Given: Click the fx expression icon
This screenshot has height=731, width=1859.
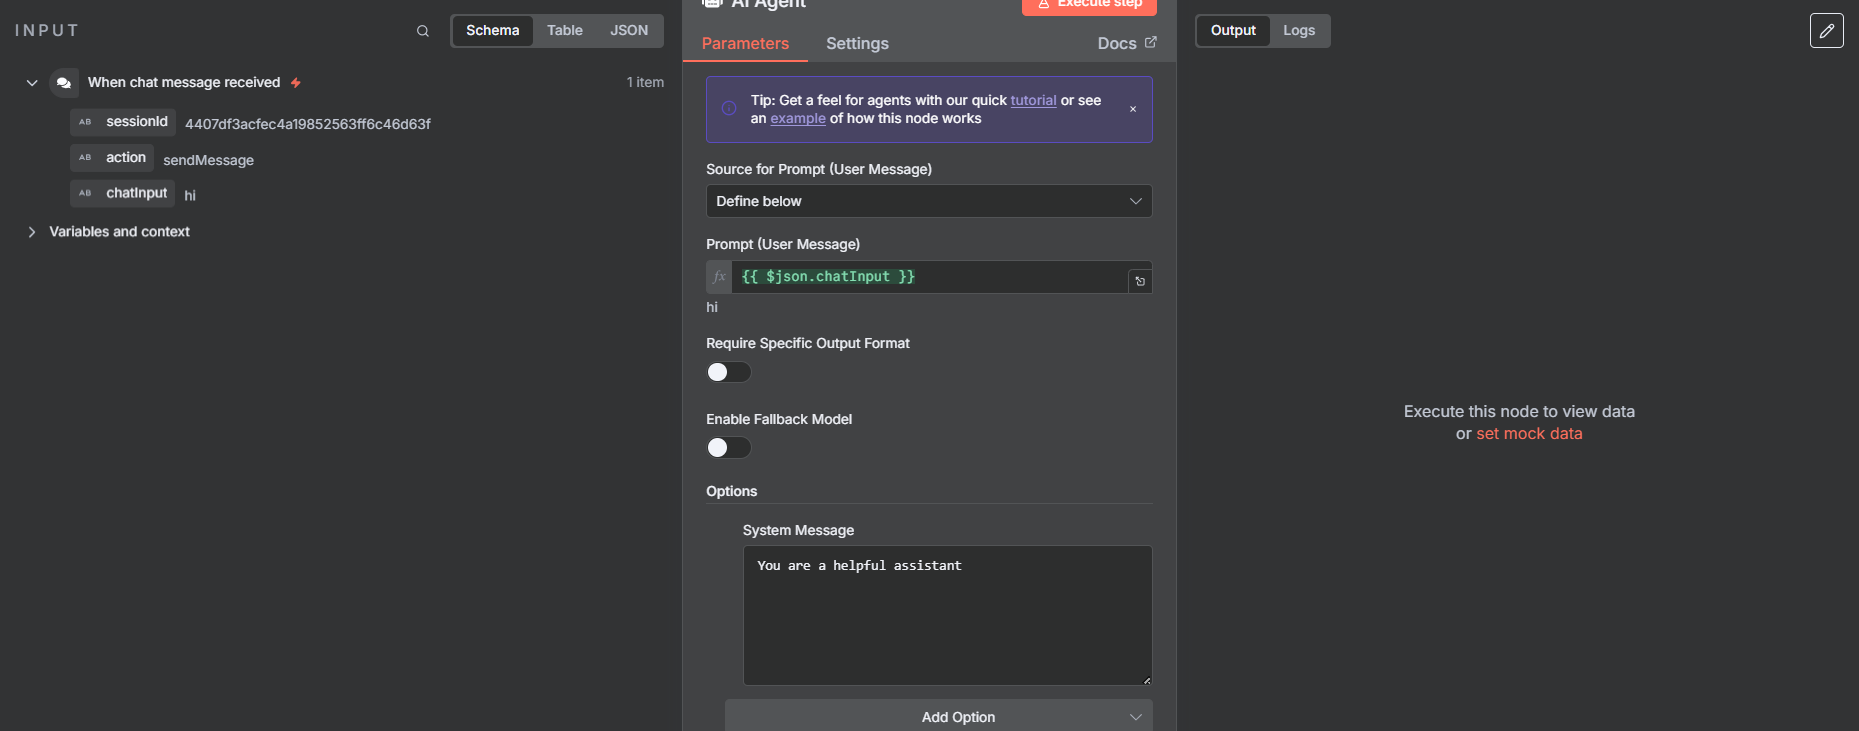Looking at the screenshot, I should (x=719, y=277).
